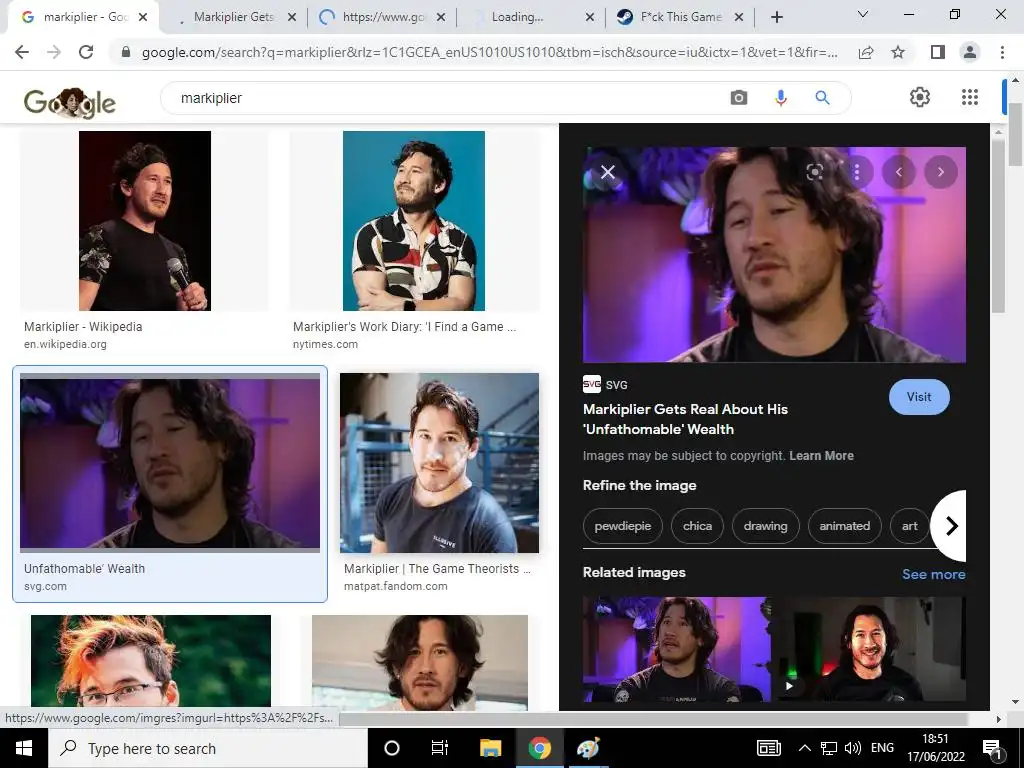Click the large preview image in the panel
The image size is (1024, 768).
774,255
